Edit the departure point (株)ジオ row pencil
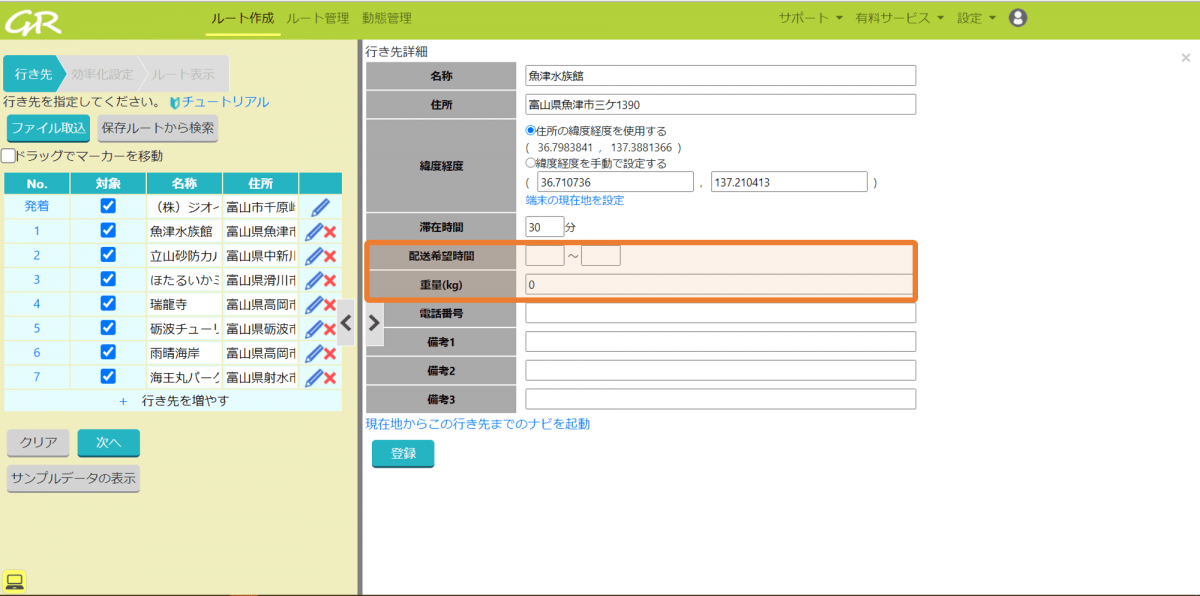Image resolution: width=1200 pixels, height=596 pixels. (x=320, y=207)
